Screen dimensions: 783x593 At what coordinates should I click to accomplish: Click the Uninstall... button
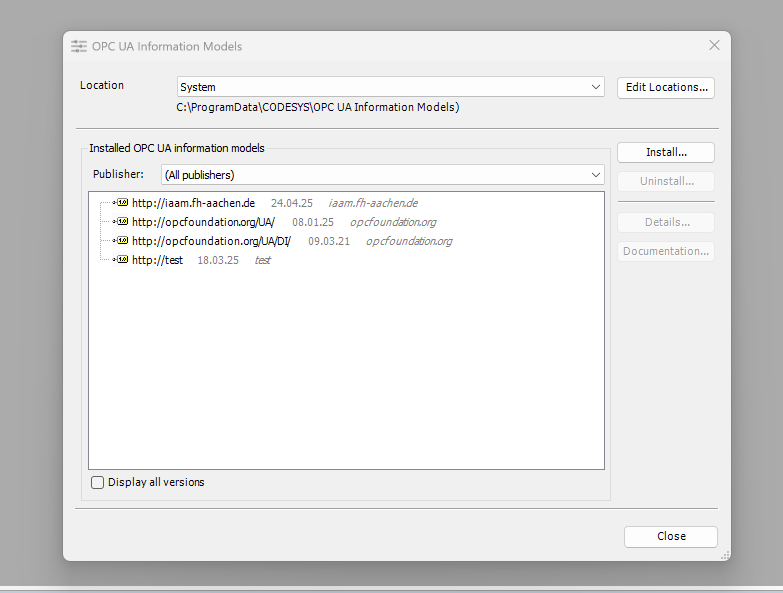pyautogui.click(x=666, y=181)
